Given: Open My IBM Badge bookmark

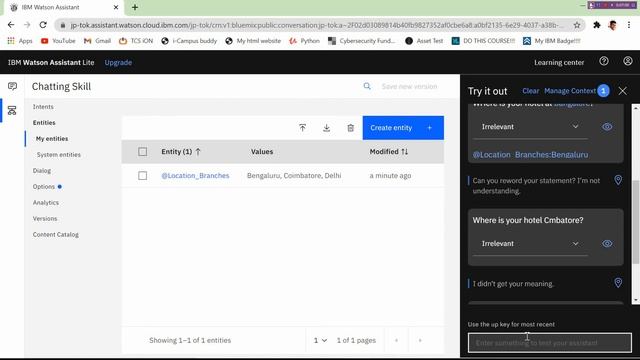Looking at the screenshot, I should pyautogui.click(x=552, y=41).
